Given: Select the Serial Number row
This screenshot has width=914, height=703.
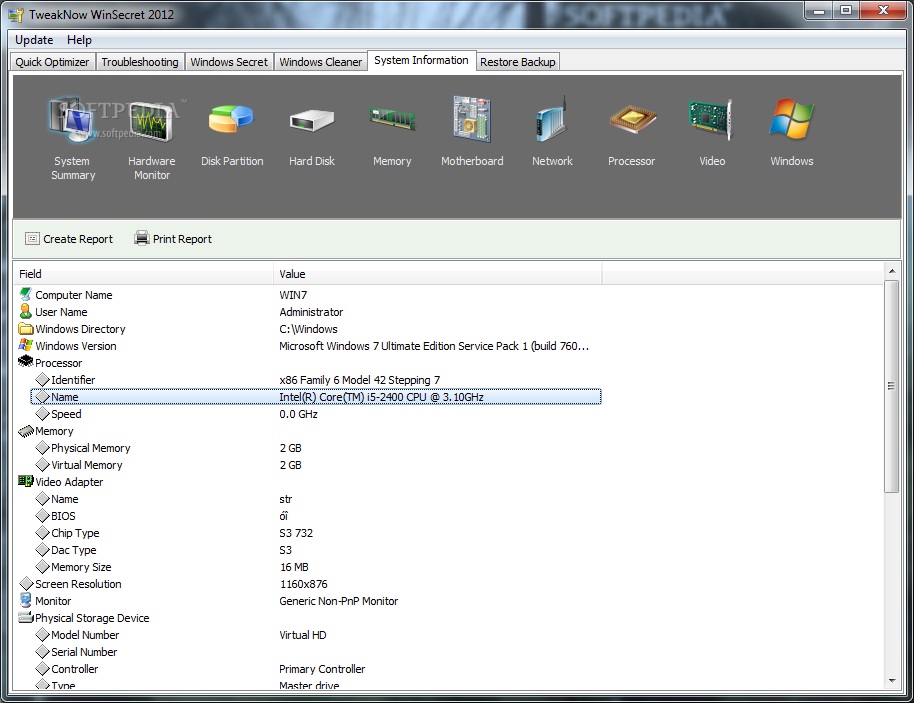Looking at the screenshot, I should (x=316, y=652).
